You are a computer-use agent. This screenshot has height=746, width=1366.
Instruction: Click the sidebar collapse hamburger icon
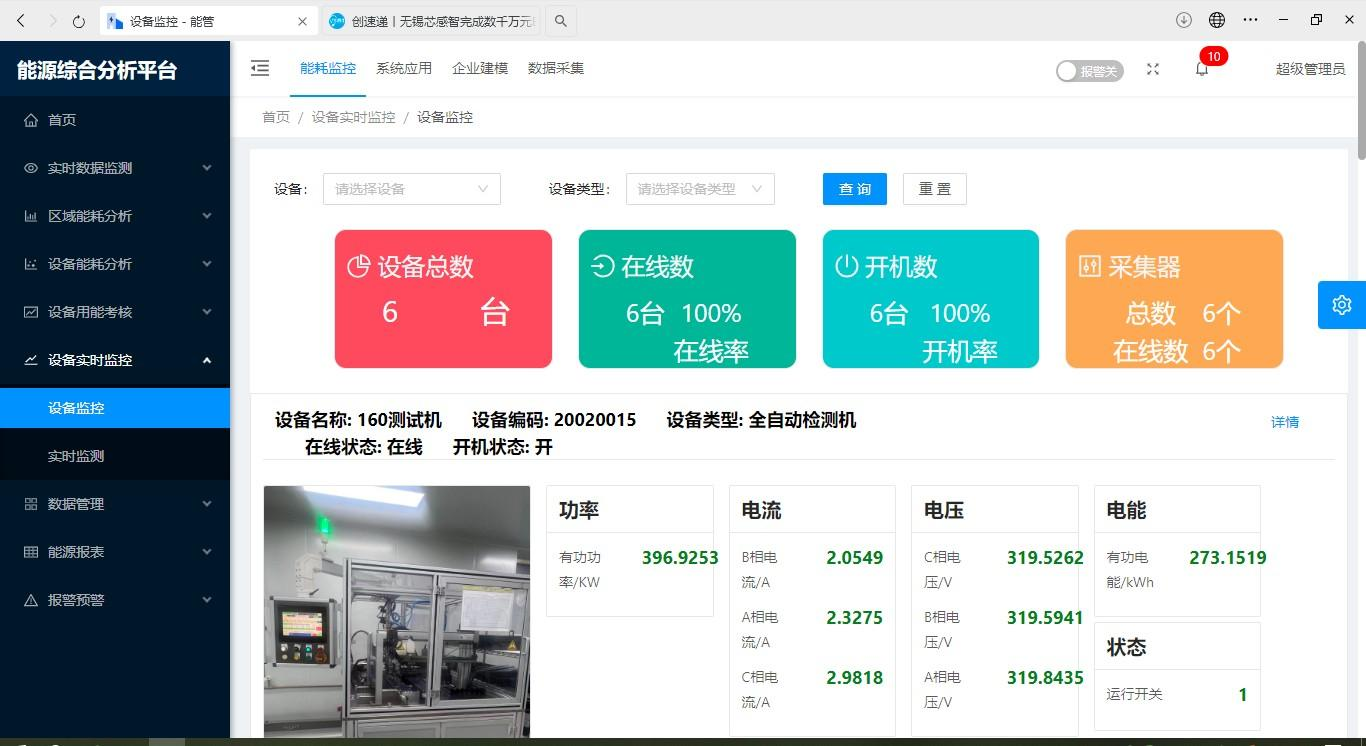click(260, 68)
